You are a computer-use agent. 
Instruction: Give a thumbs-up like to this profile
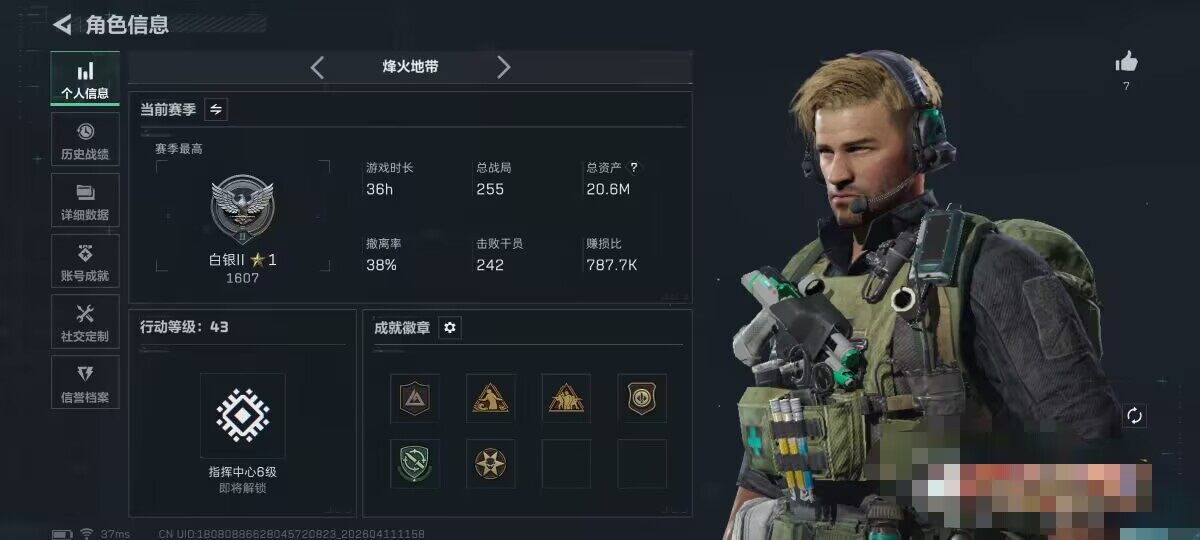tap(1126, 63)
